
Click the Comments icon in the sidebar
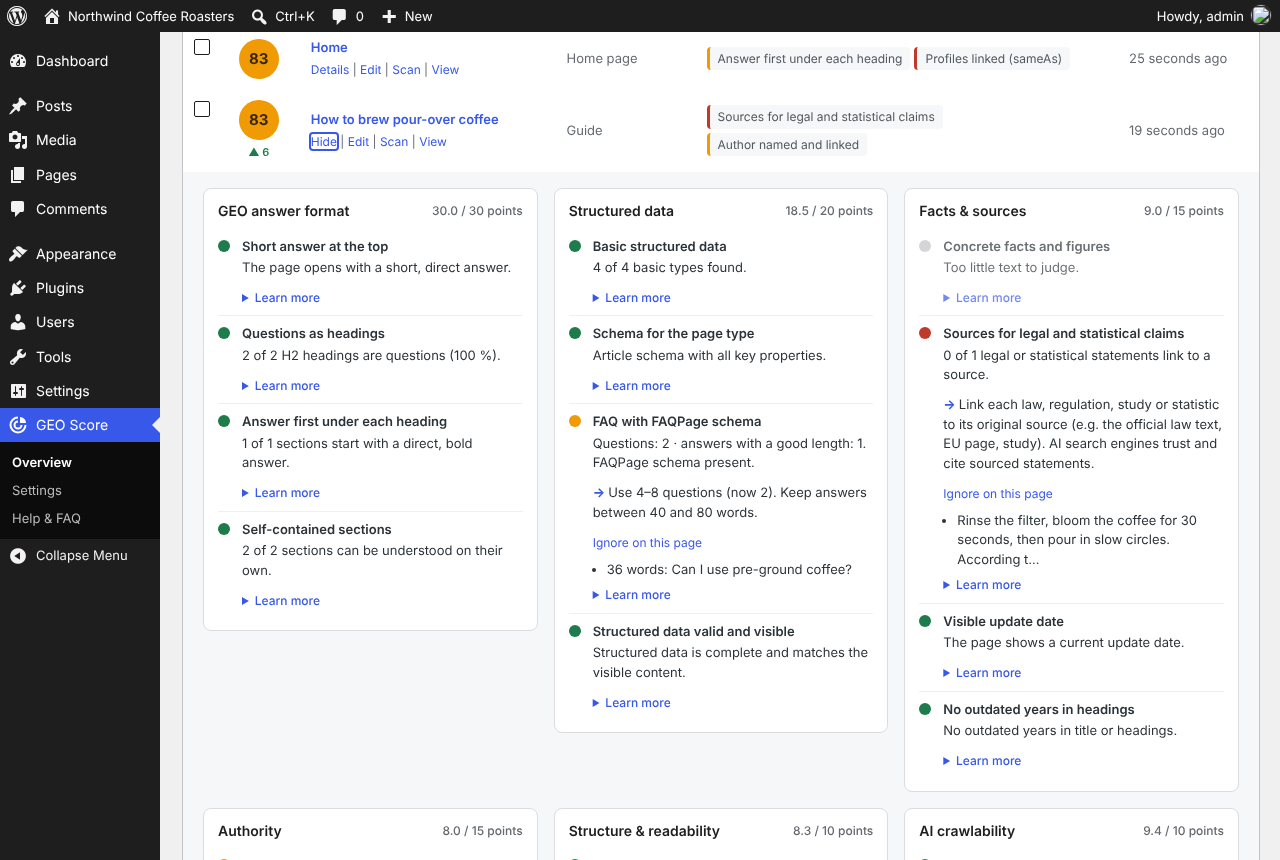point(18,209)
